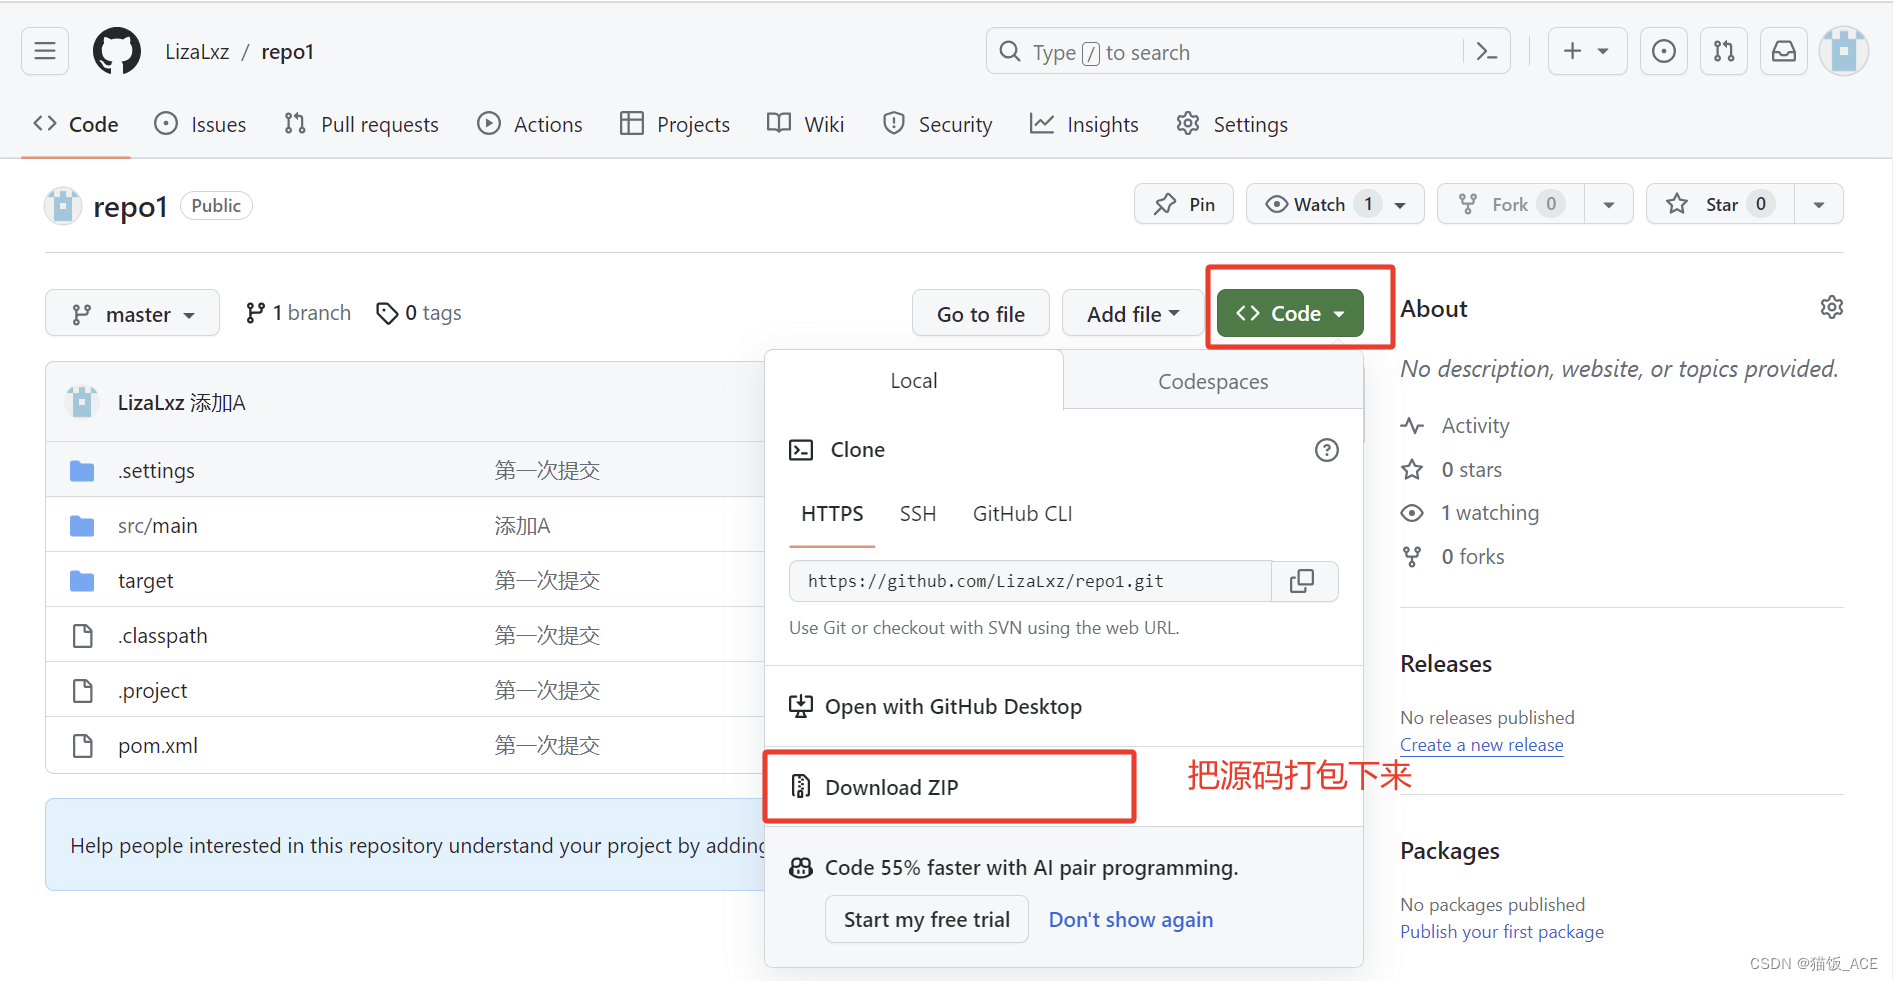The height and width of the screenshot is (981, 1893).
Task: Select GitHub CLI clone method
Action: click(1022, 514)
